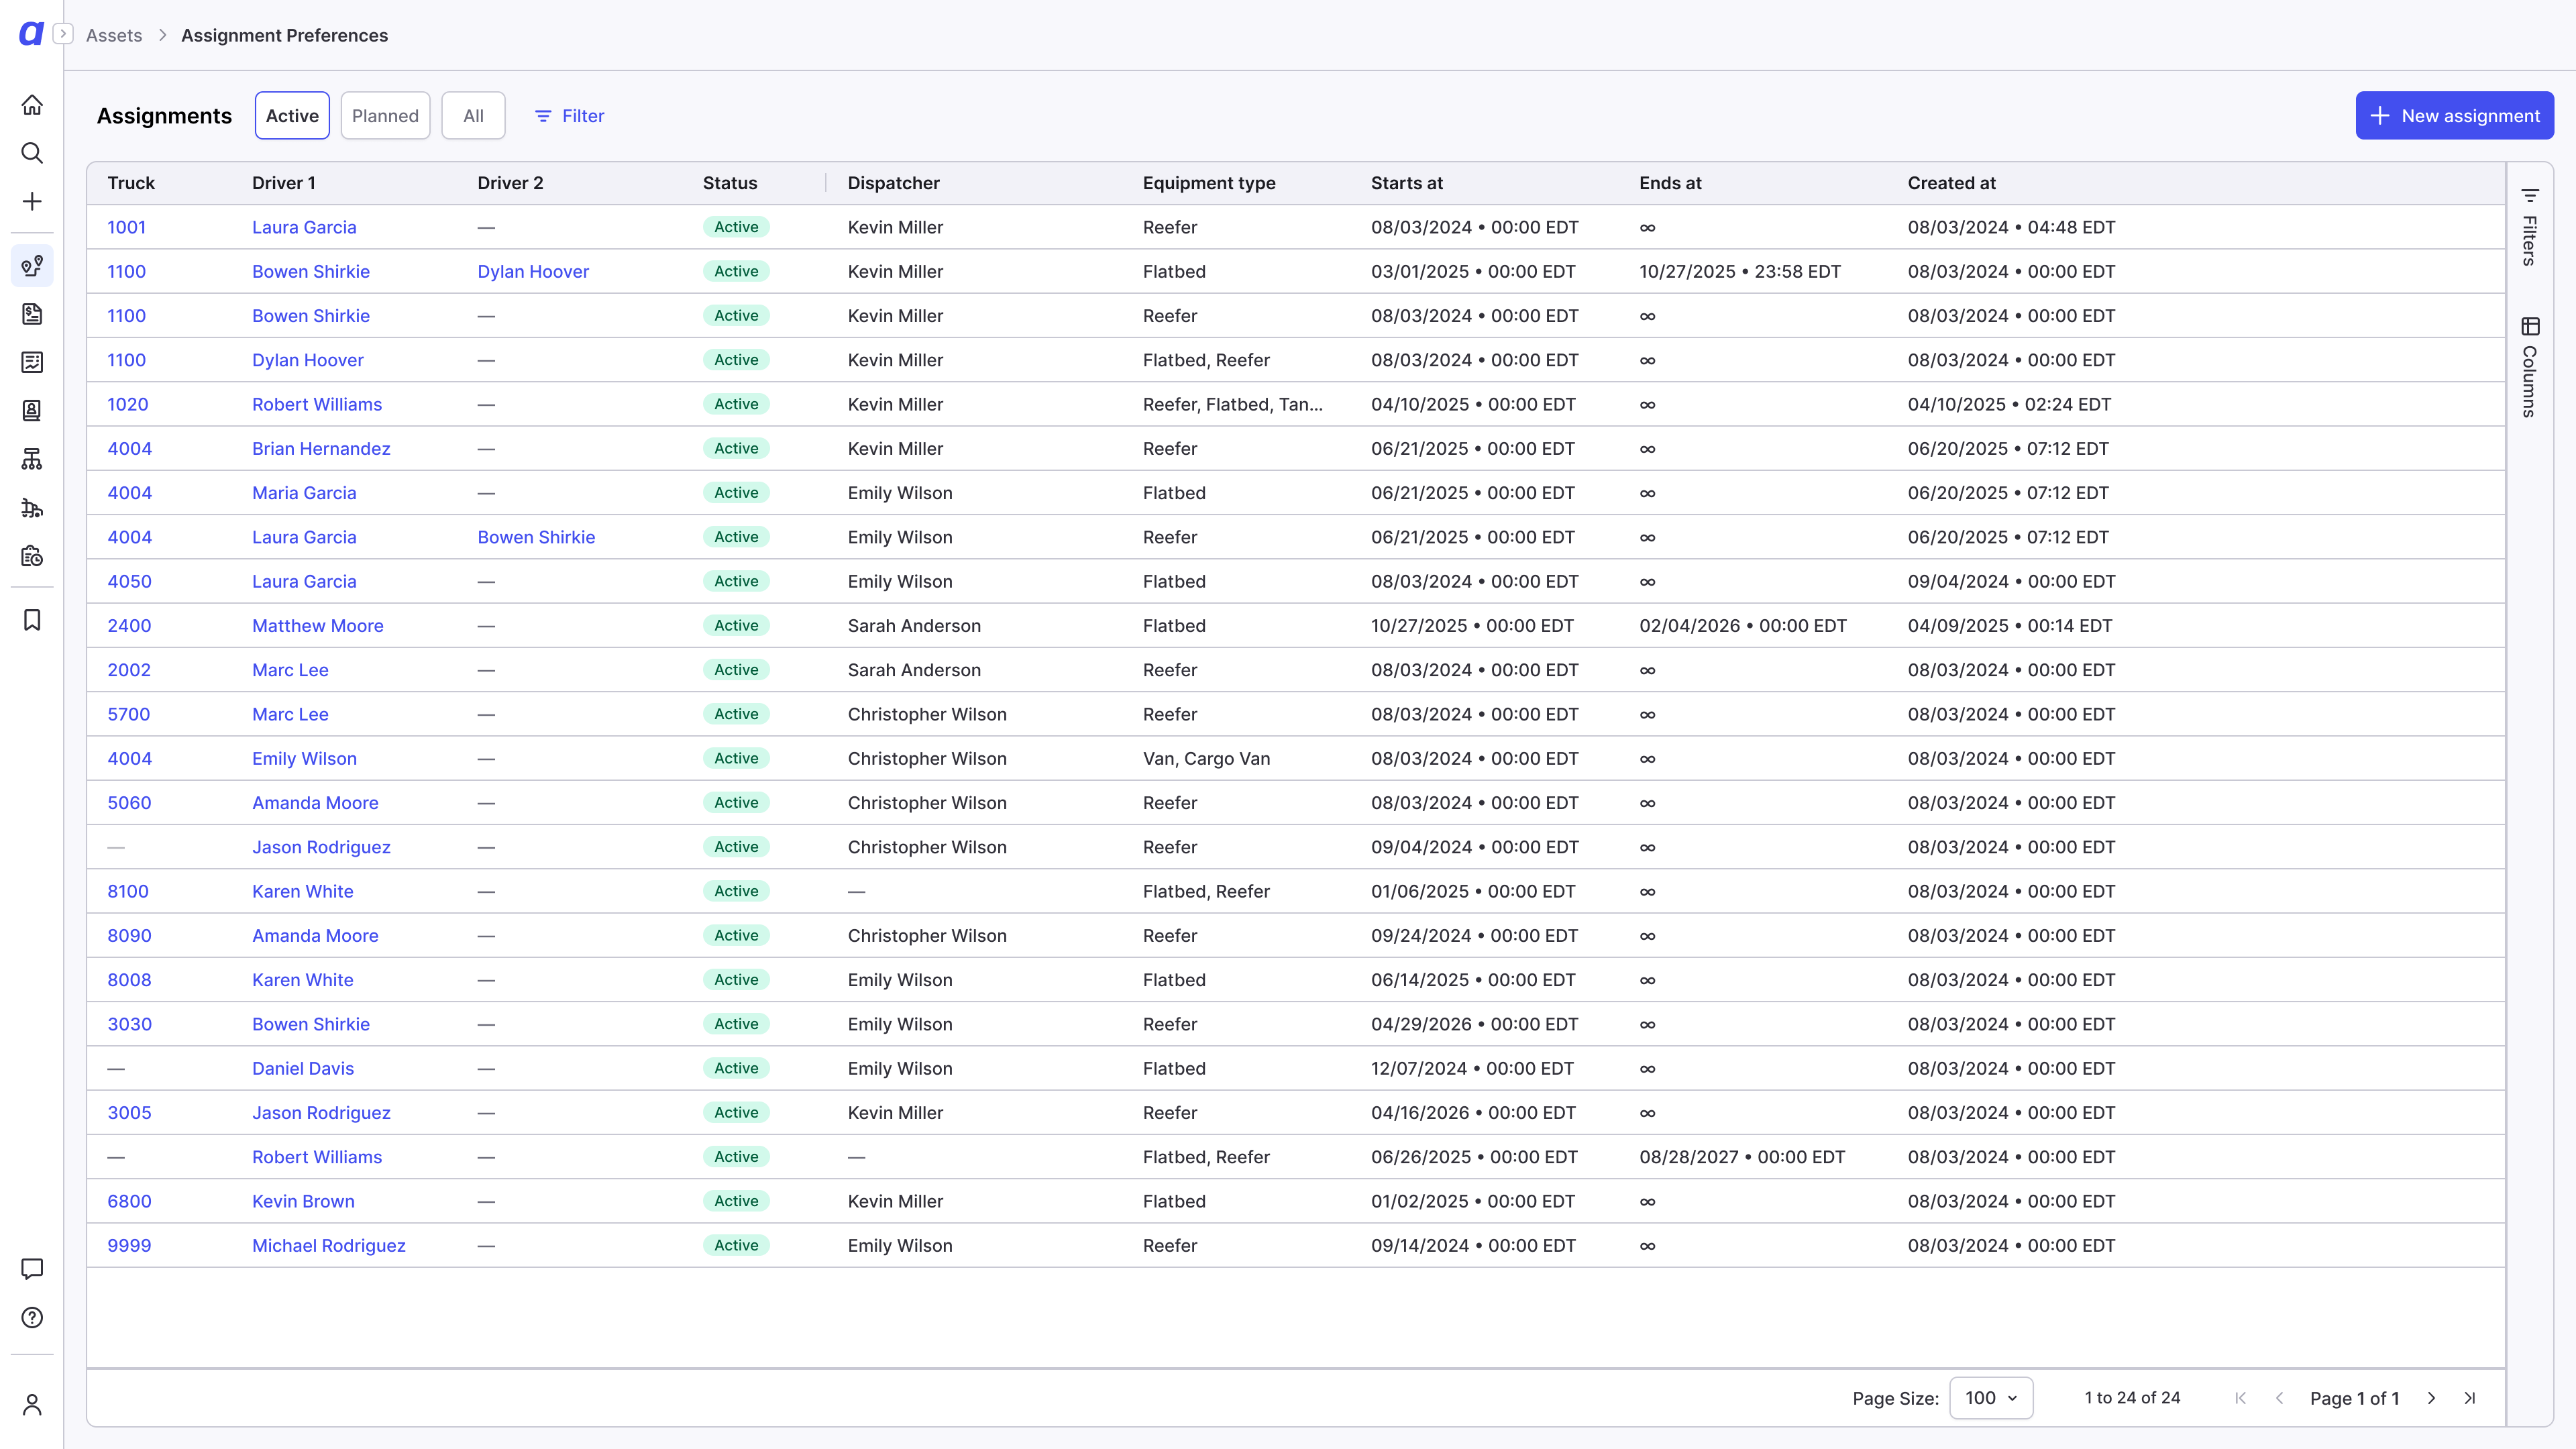Open the user profile icon

pos(32,1405)
